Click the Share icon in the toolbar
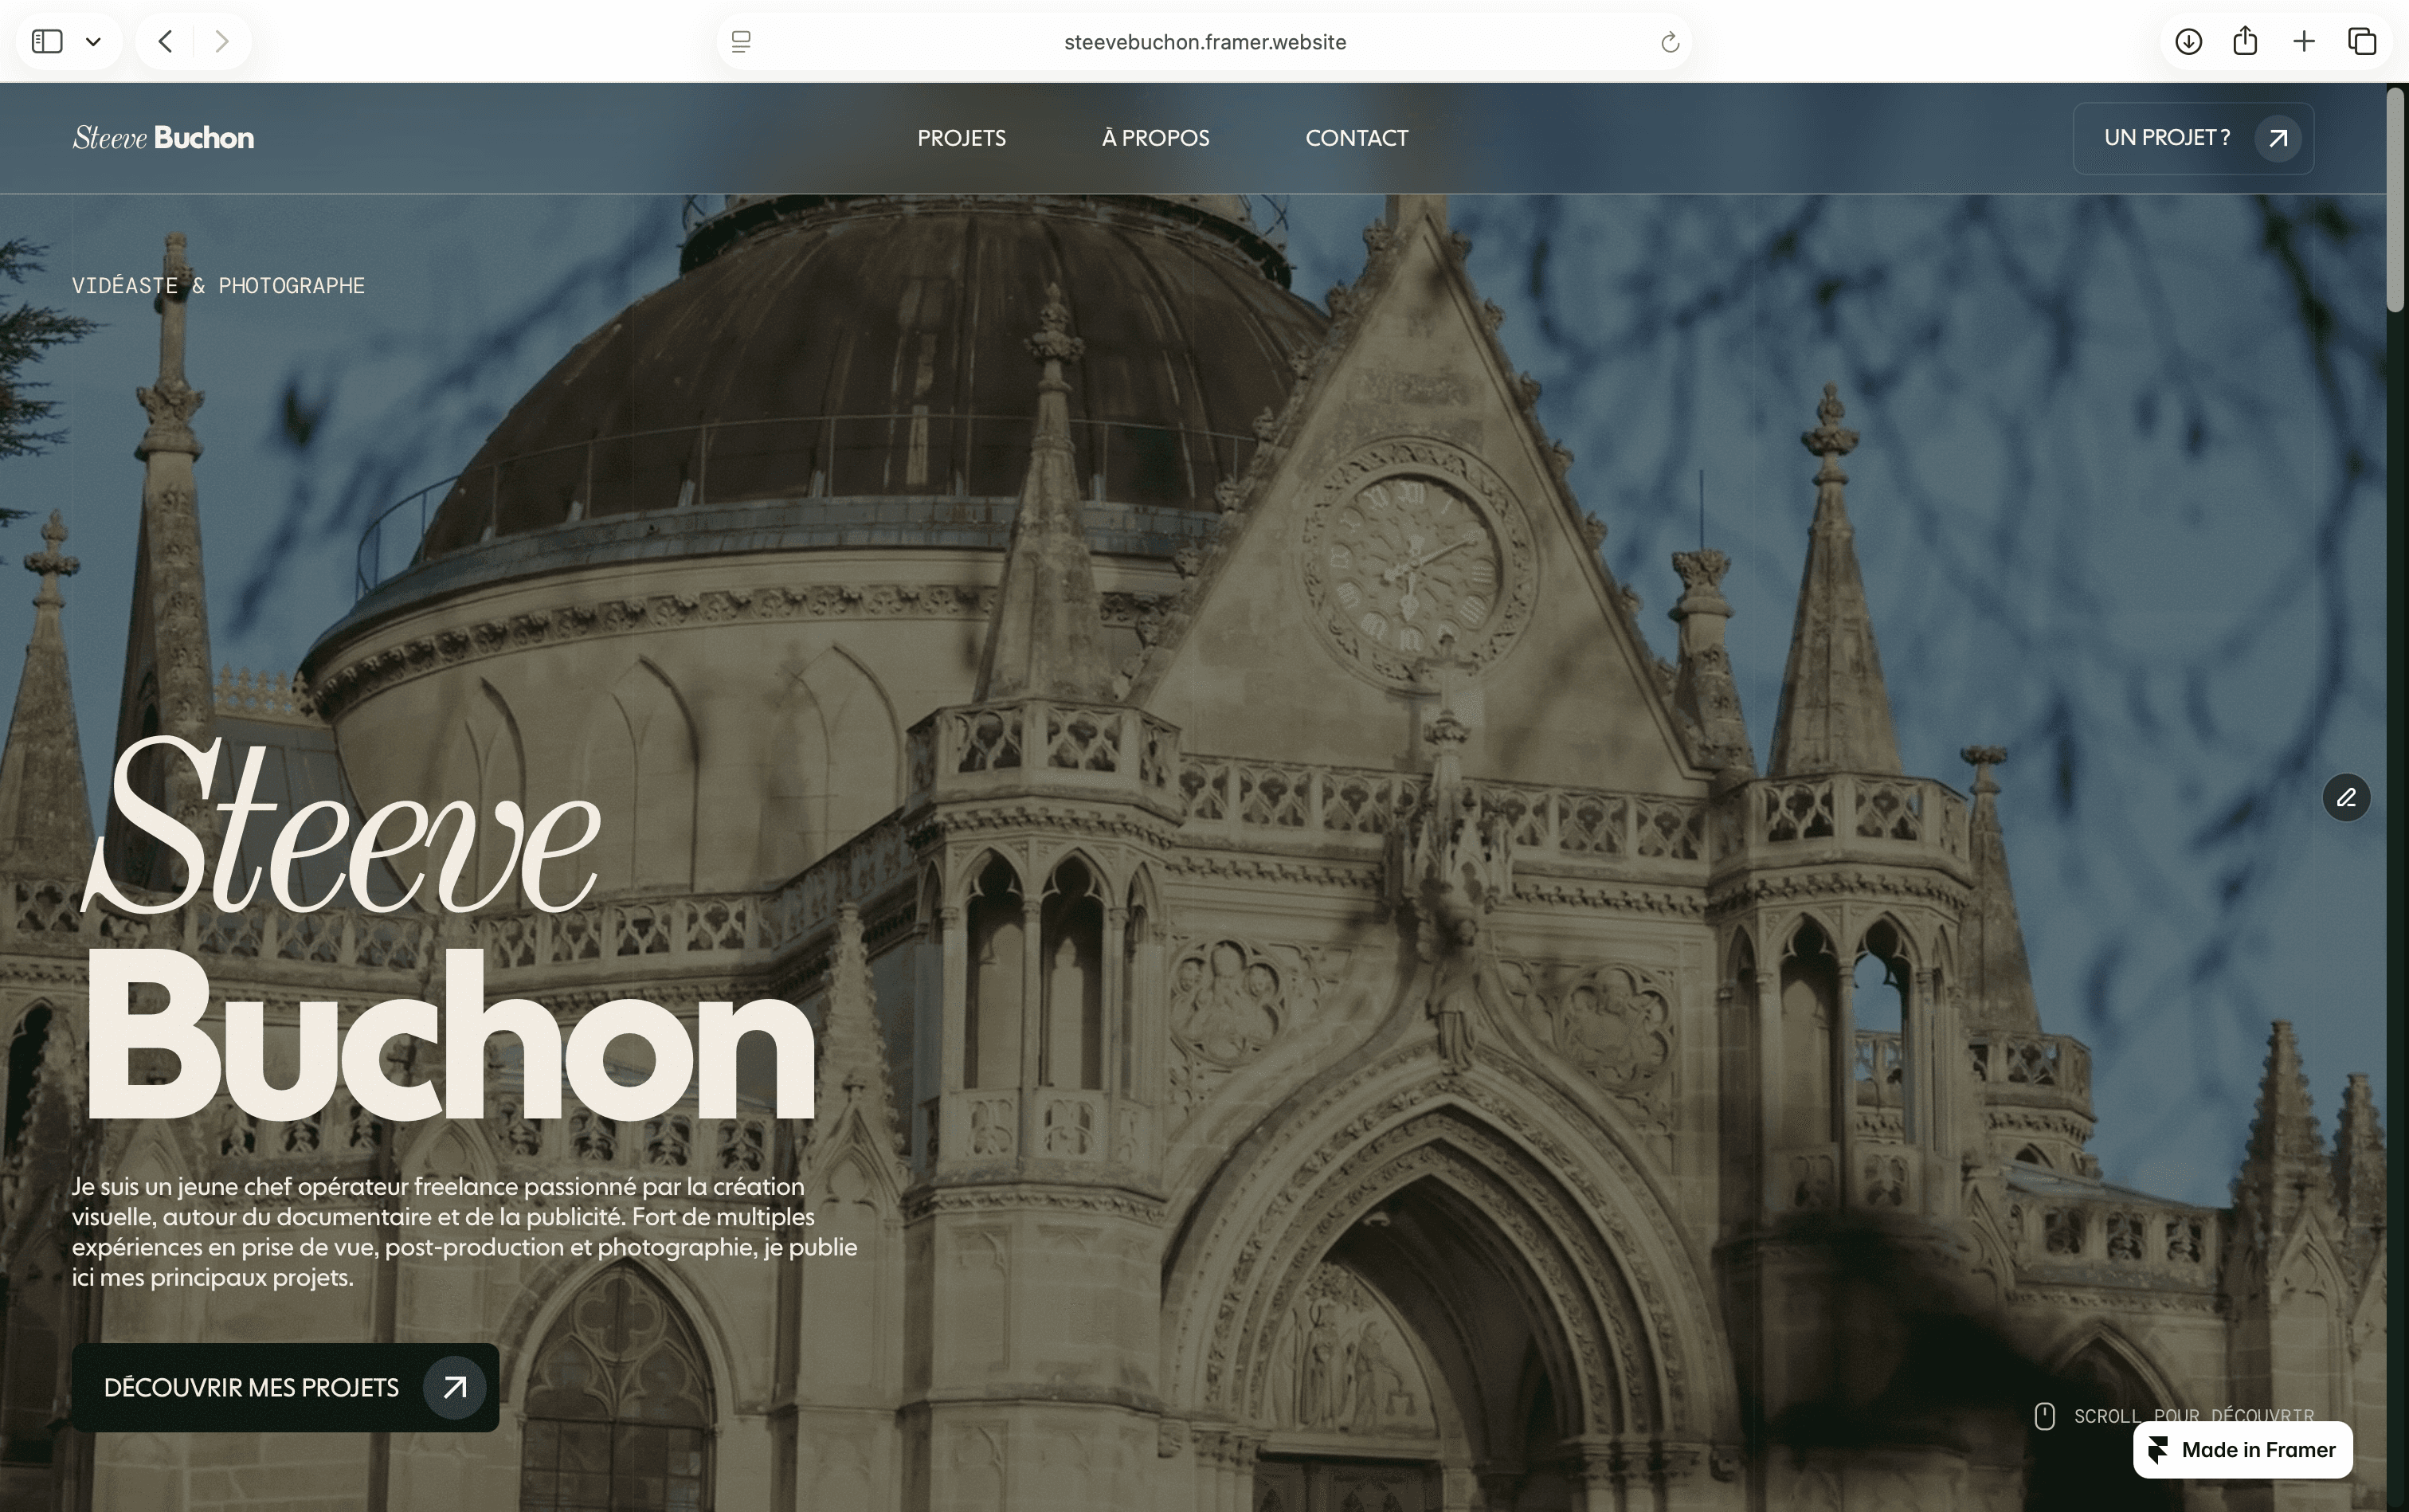This screenshot has width=2409, height=1512. 2245,41
